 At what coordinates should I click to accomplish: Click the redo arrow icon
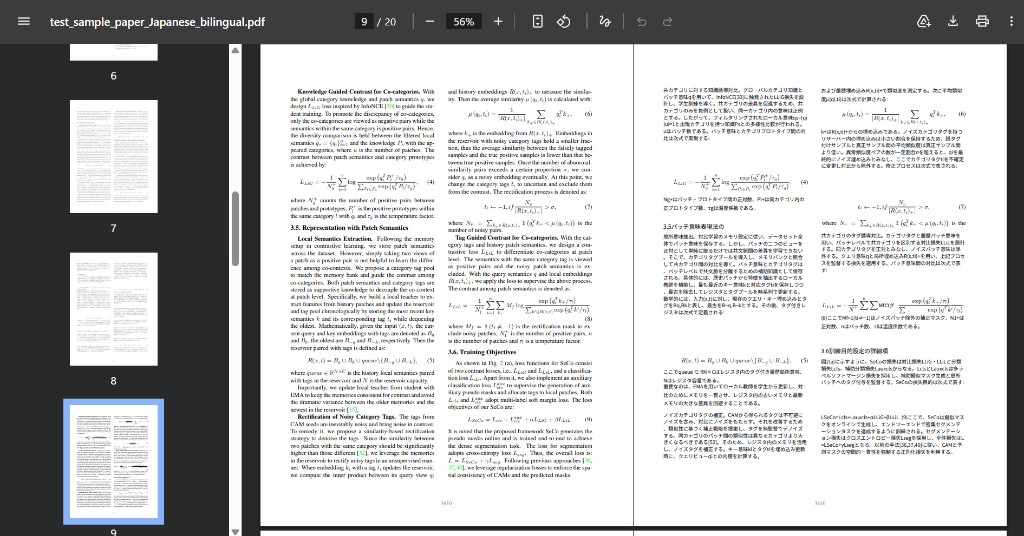pyautogui.click(x=667, y=22)
